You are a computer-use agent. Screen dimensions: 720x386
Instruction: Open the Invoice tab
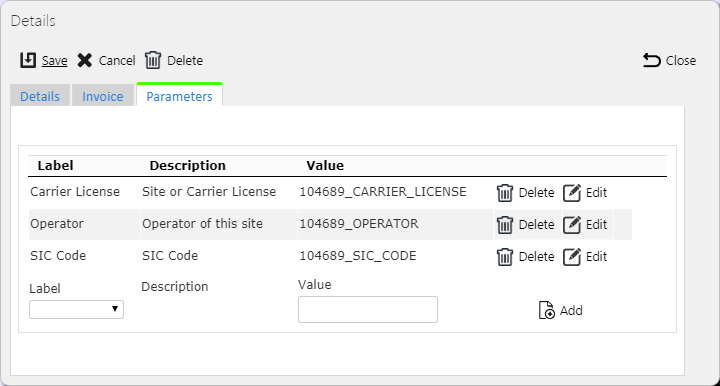(103, 96)
